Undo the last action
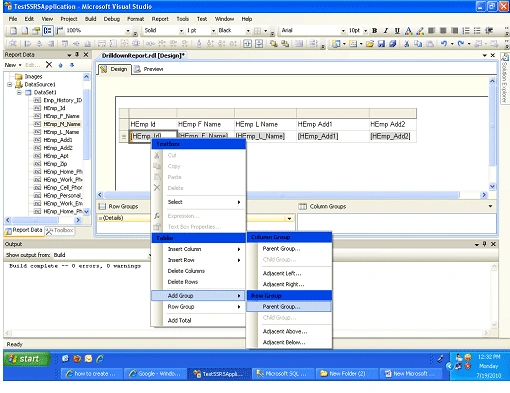The image size is (510, 393). 444,43
